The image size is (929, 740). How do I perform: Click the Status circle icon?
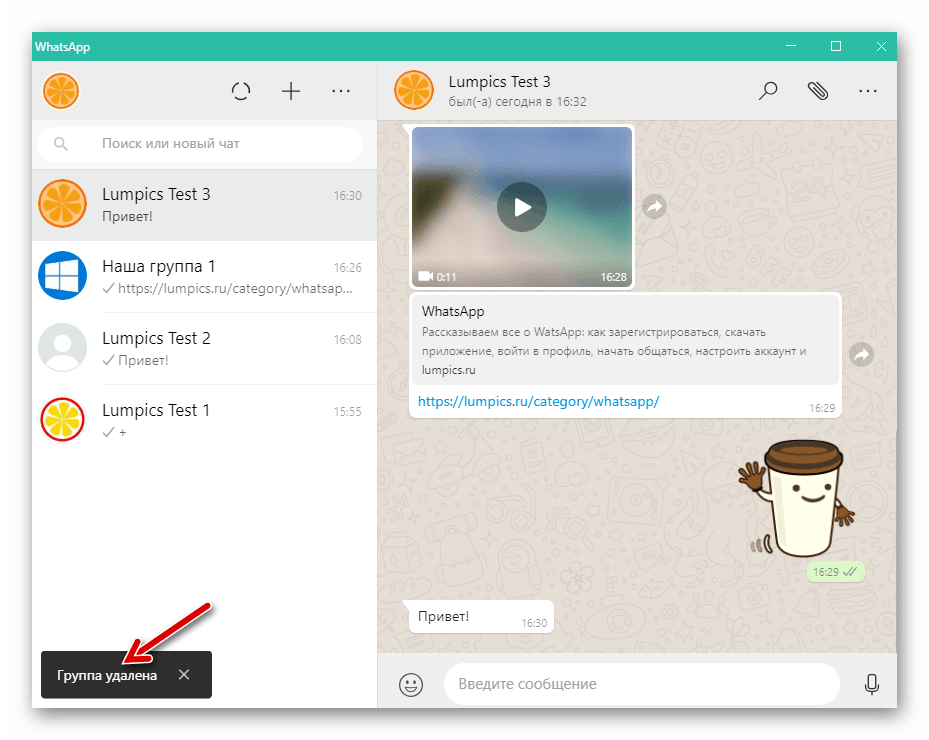click(x=241, y=91)
